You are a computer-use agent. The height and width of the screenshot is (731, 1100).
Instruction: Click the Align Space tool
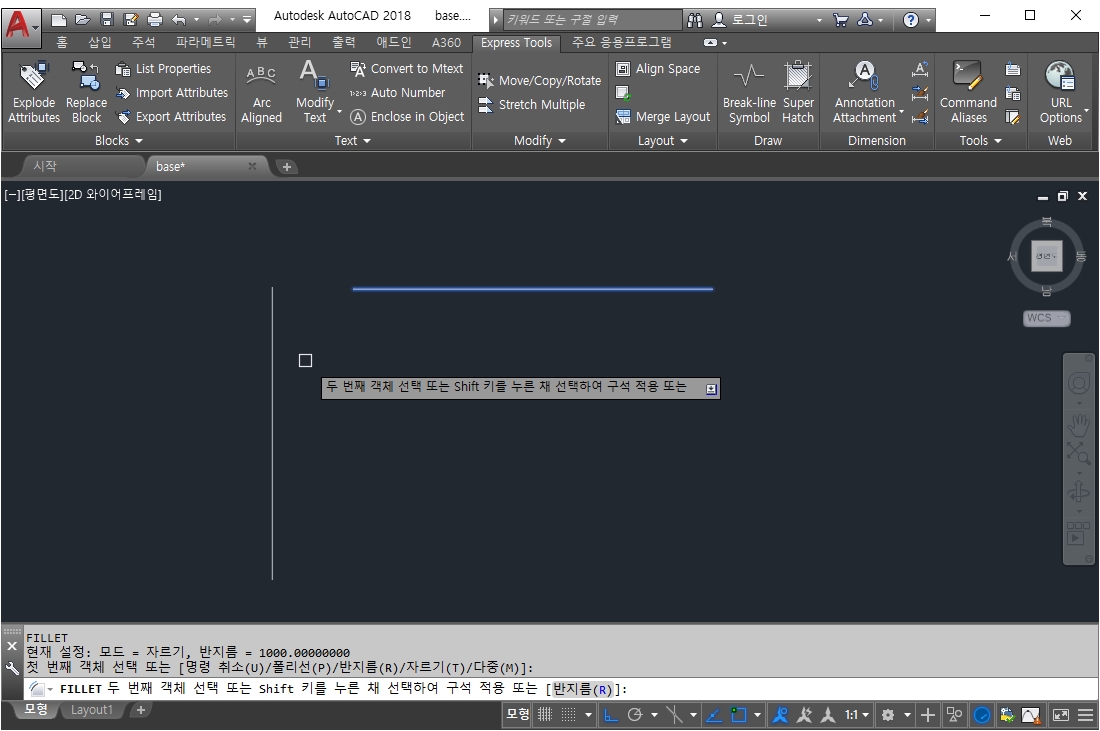658,69
